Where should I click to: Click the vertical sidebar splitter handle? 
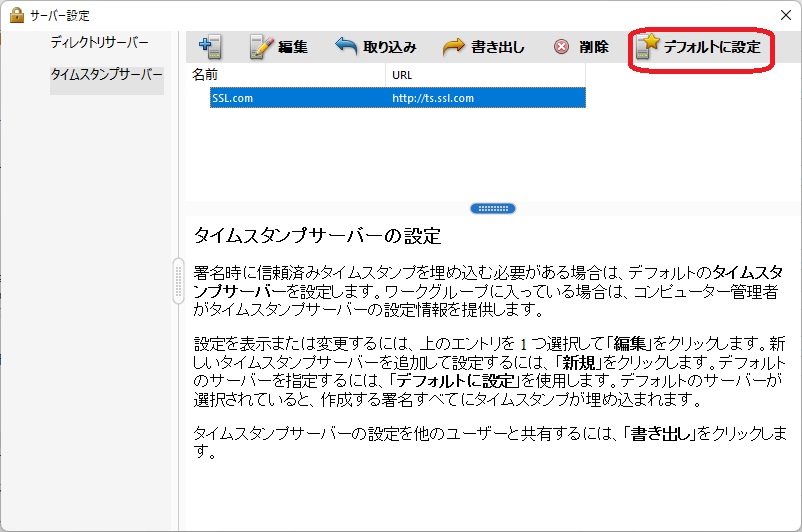pyautogui.click(x=178, y=274)
